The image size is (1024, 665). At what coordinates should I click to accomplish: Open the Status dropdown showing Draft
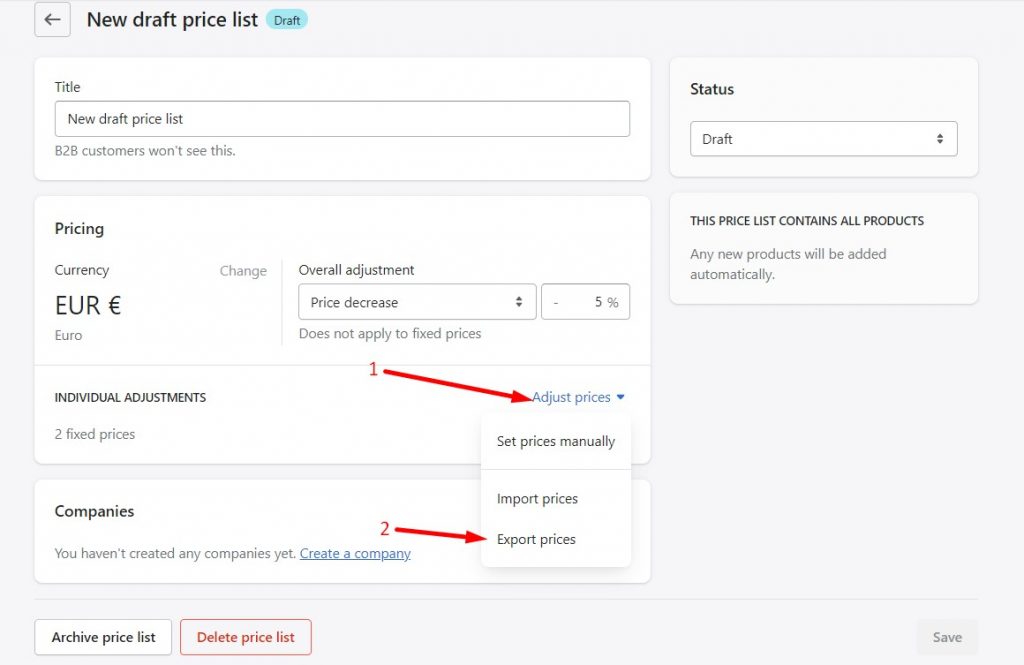pyautogui.click(x=822, y=138)
